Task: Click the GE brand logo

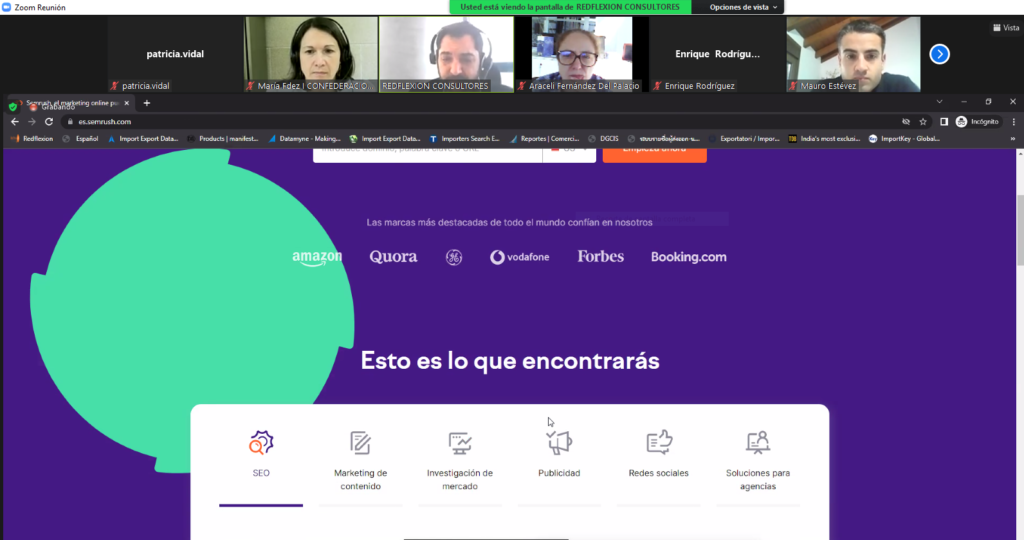Action: point(454,257)
